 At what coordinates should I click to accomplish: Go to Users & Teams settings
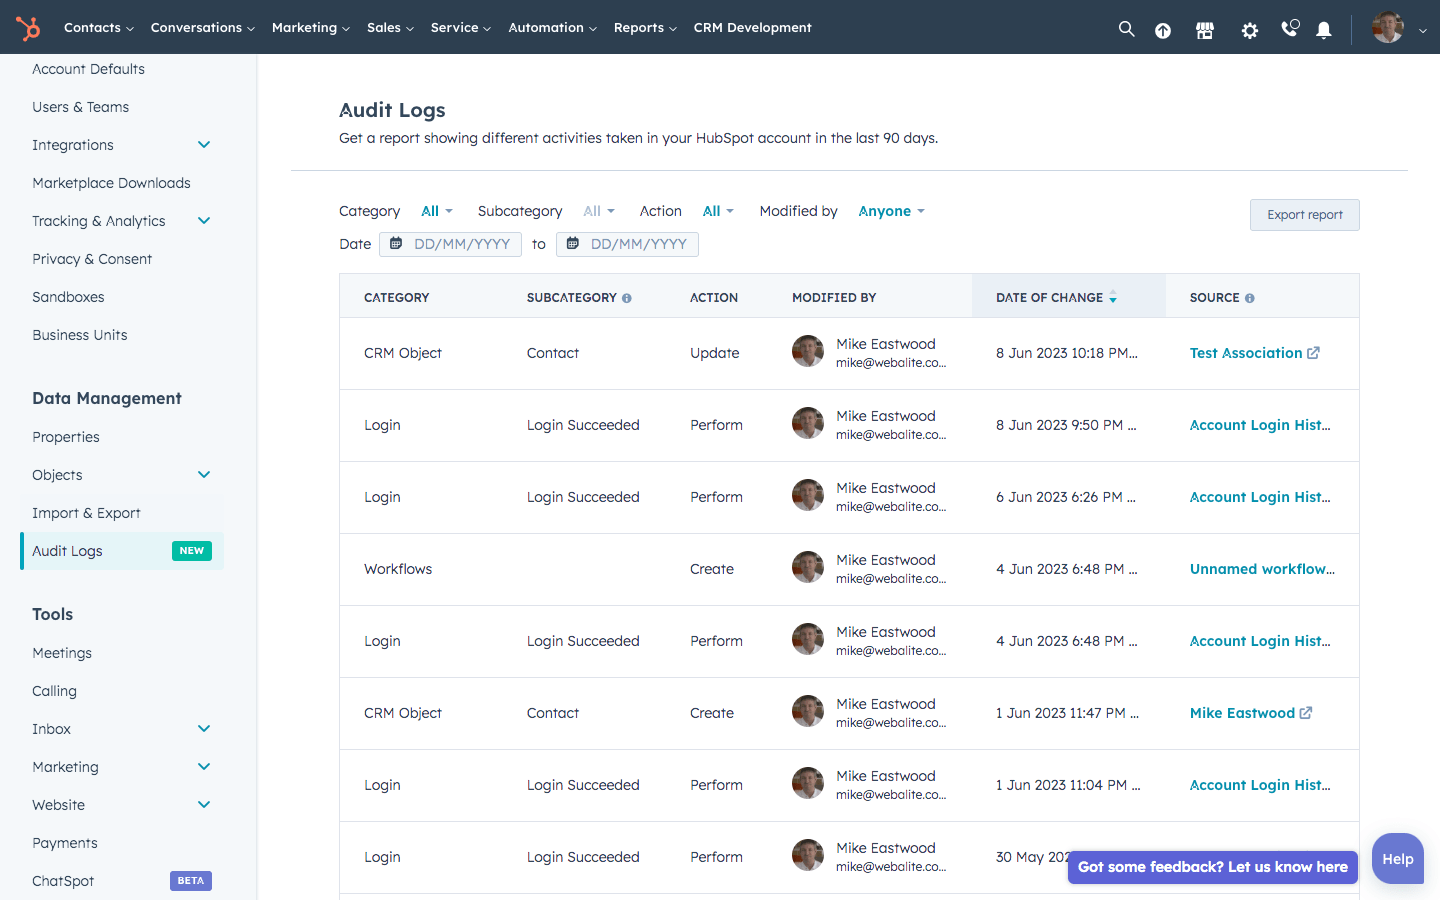pyautogui.click(x=80, y=107)
